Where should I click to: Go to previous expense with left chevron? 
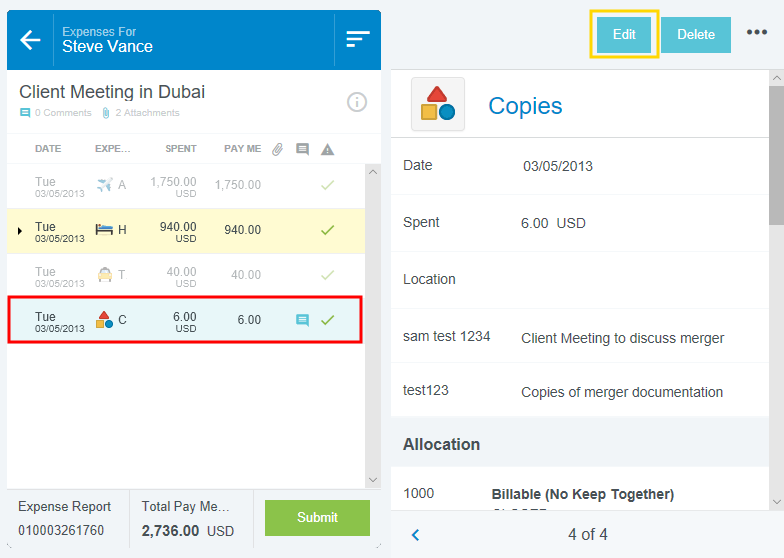(x=416, y=535)
